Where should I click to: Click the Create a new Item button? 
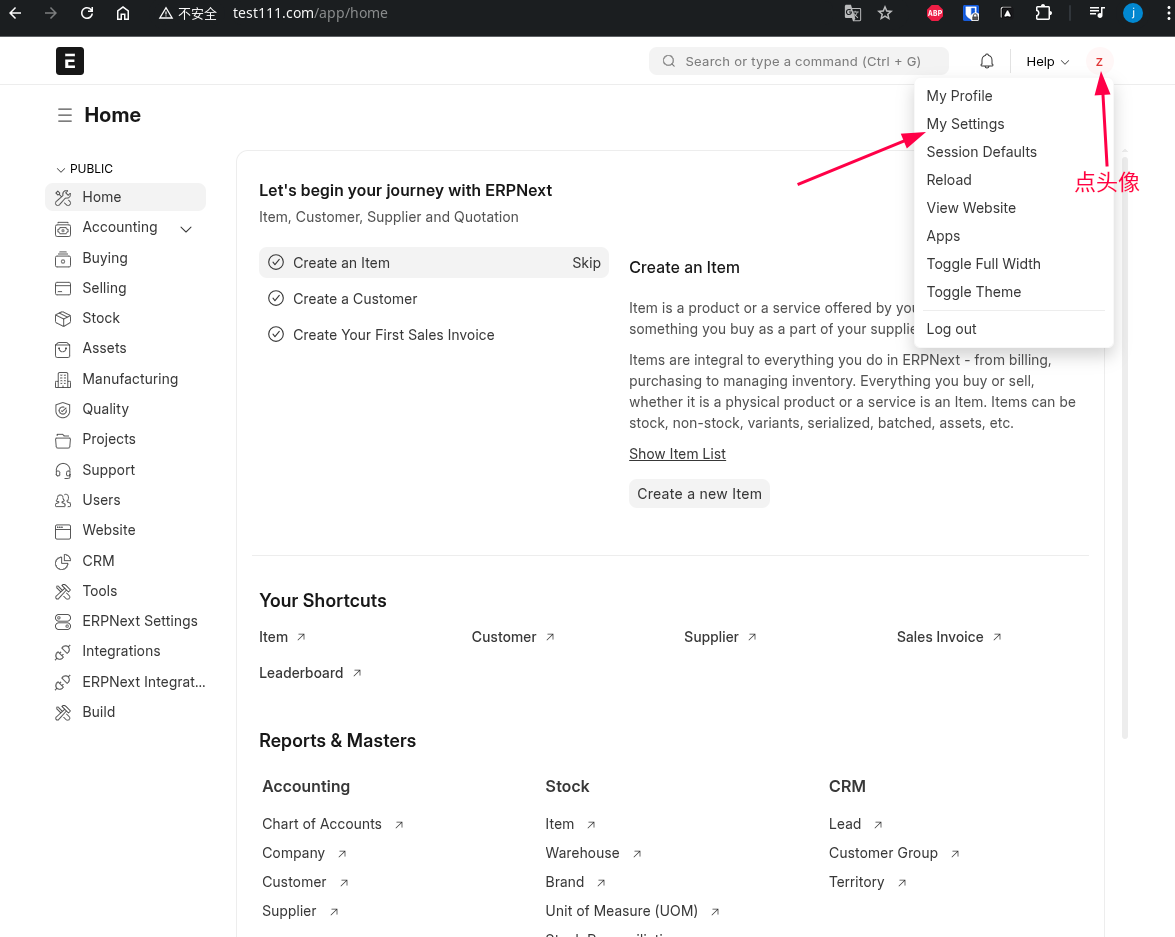pyautogui.click(x=699, y=494)
